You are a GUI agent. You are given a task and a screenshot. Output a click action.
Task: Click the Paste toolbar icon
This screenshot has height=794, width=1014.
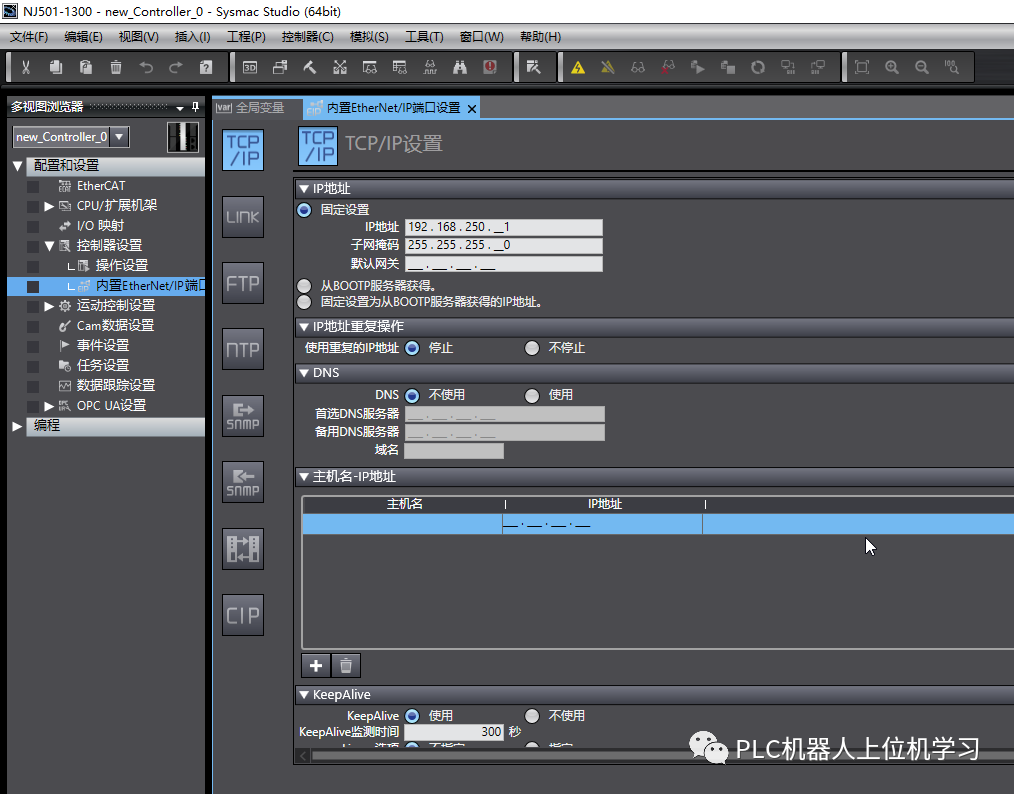85,67
